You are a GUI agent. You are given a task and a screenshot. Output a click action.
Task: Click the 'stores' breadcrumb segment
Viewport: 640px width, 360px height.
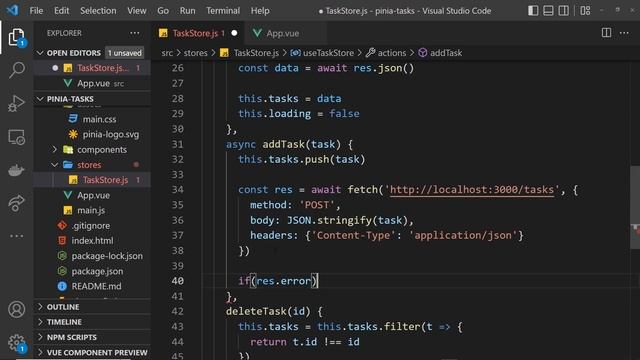point(196,53)
